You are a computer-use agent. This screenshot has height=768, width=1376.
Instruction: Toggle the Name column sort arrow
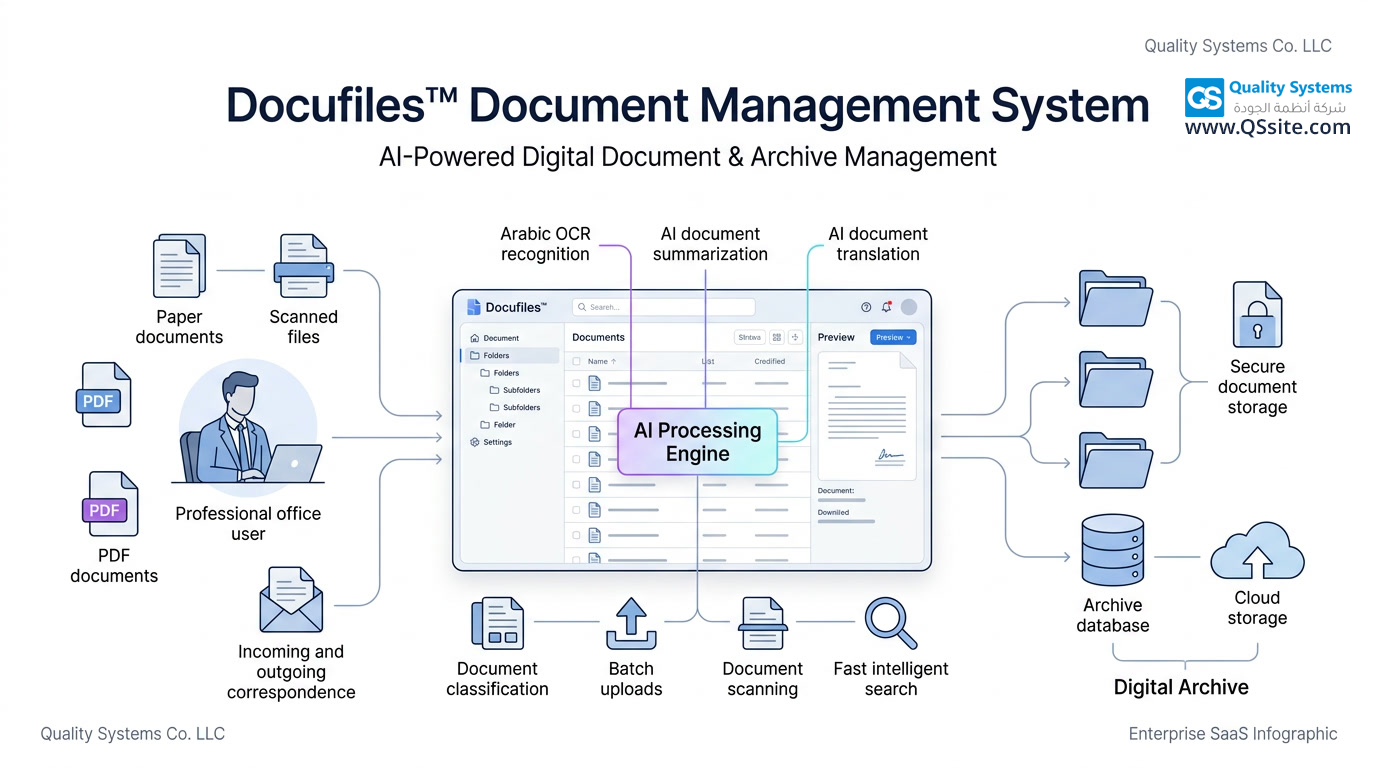[x=613, y=361]
